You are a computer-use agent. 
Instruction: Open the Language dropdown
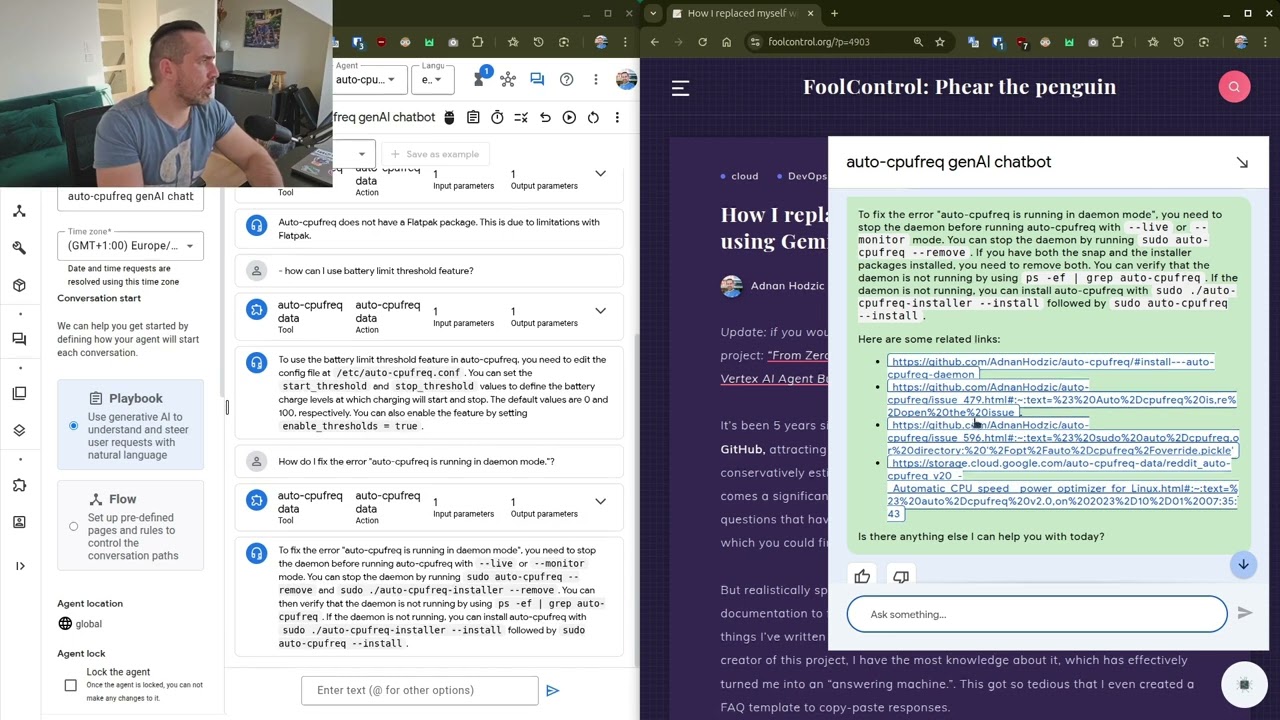point(431,80)
